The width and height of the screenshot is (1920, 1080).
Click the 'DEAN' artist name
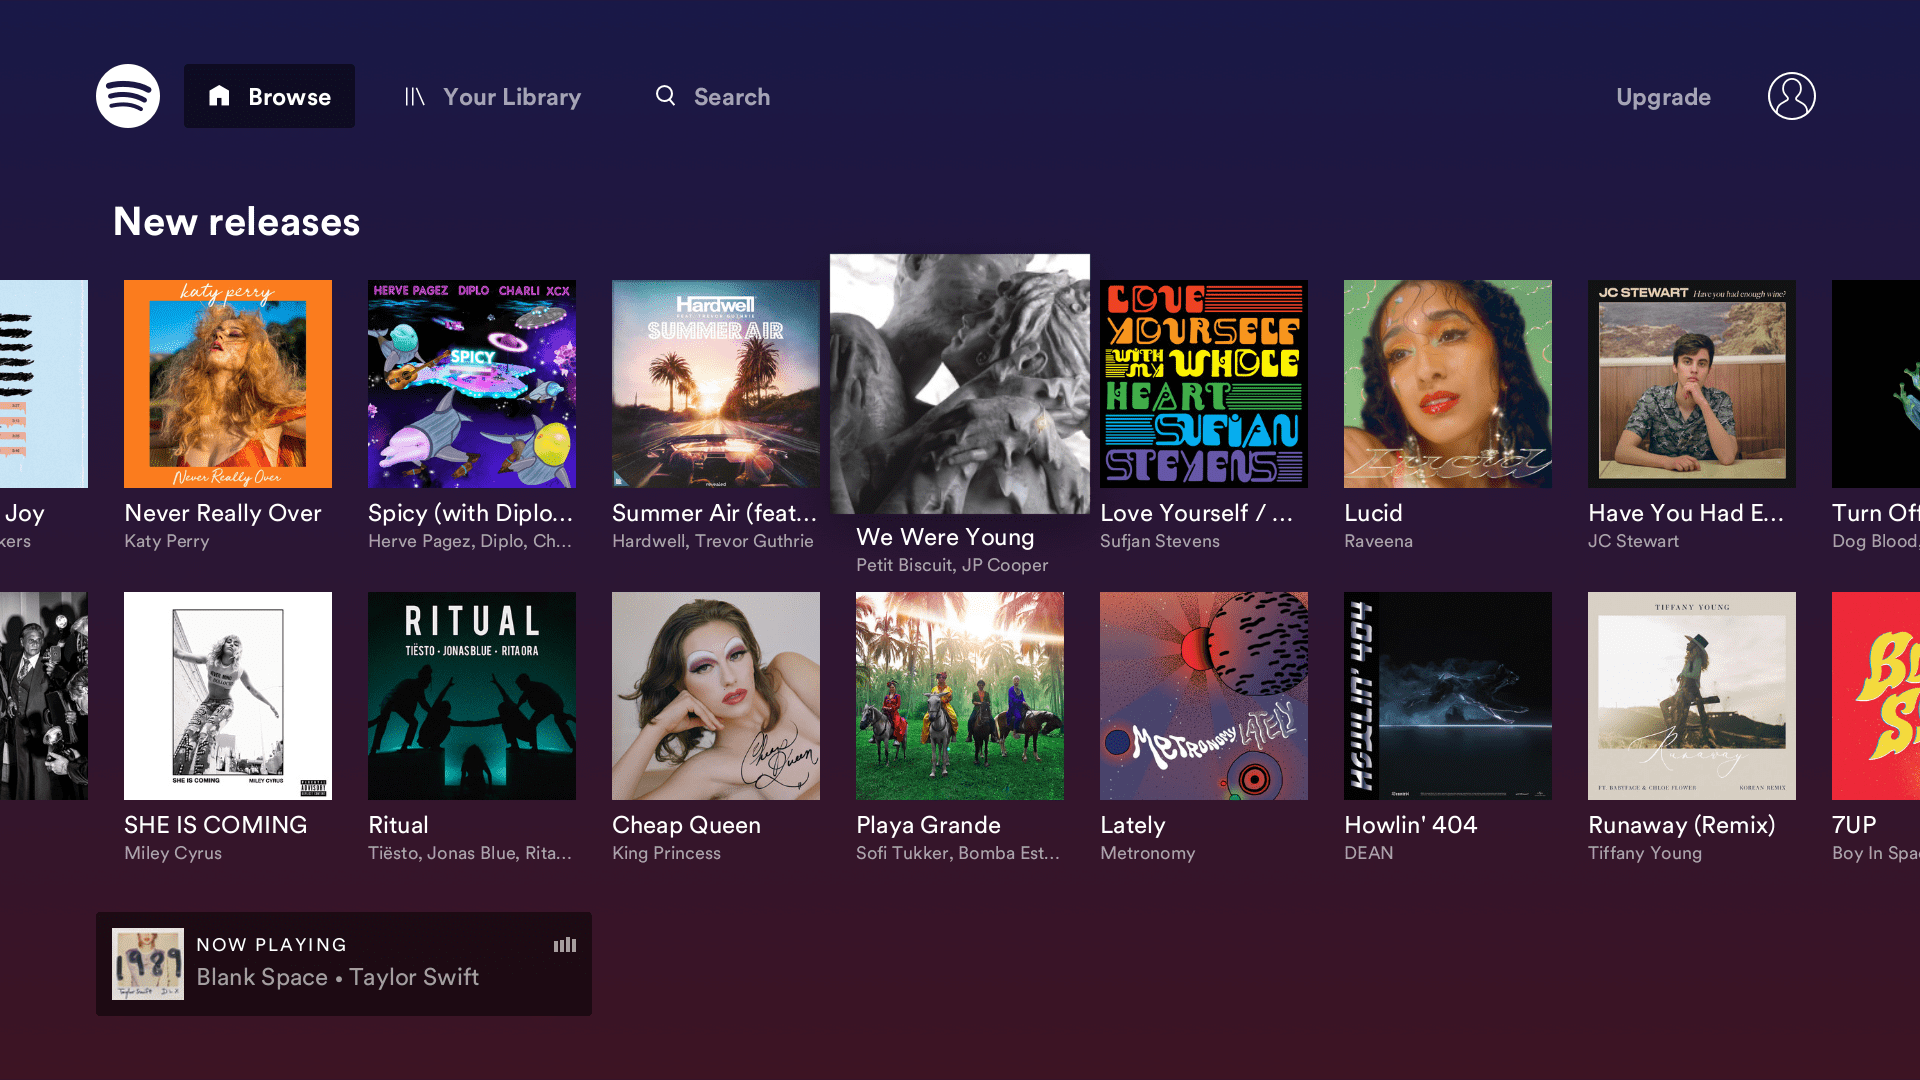click(1369, 853)
